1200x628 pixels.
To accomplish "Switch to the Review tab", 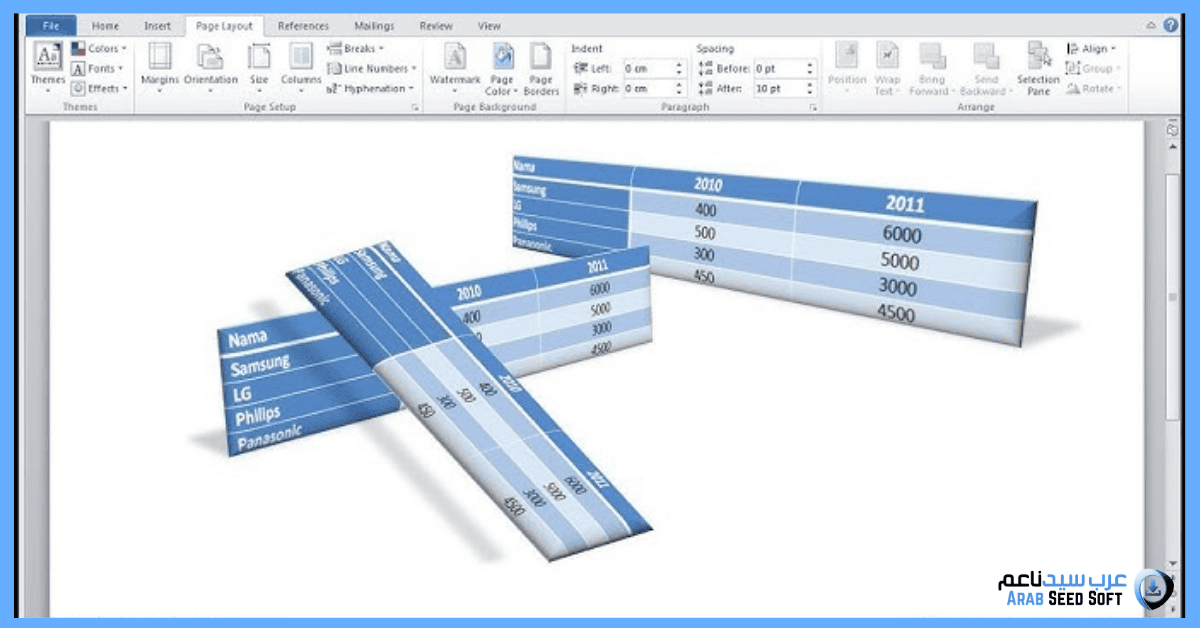I will click(x=436, y=26).
